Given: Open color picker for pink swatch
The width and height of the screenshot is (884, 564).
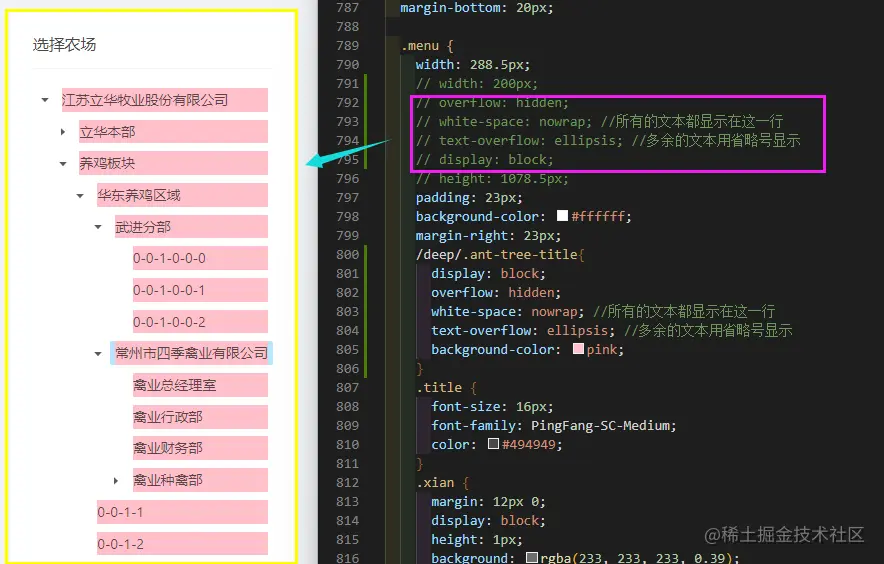Looking at the screenshot, I should coord(578,349).
